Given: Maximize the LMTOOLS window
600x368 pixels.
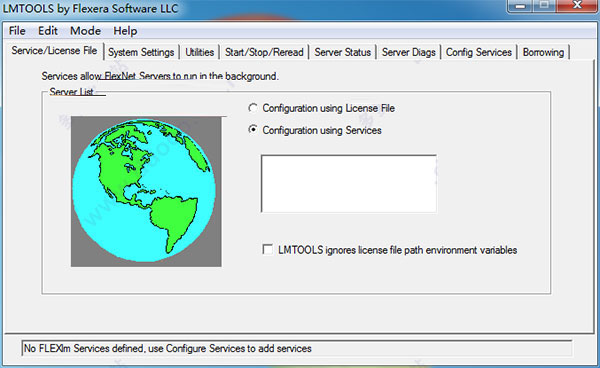Looking at the screenshot, I should [x=544, y=5].
